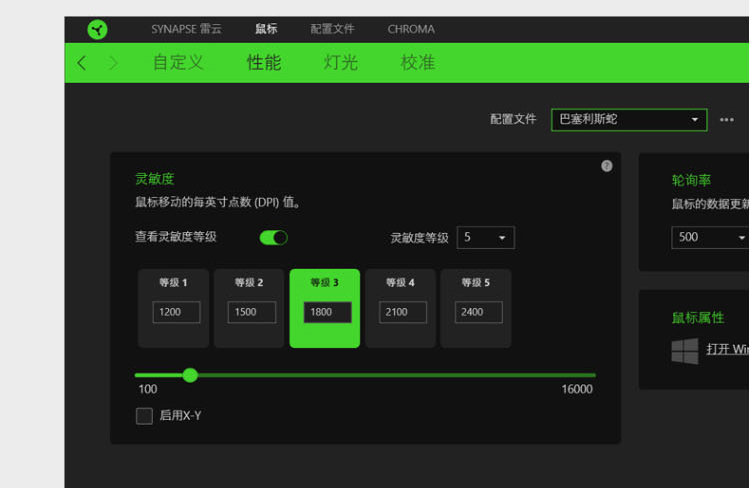Click the 1500 DPI input field

[252, 312]
